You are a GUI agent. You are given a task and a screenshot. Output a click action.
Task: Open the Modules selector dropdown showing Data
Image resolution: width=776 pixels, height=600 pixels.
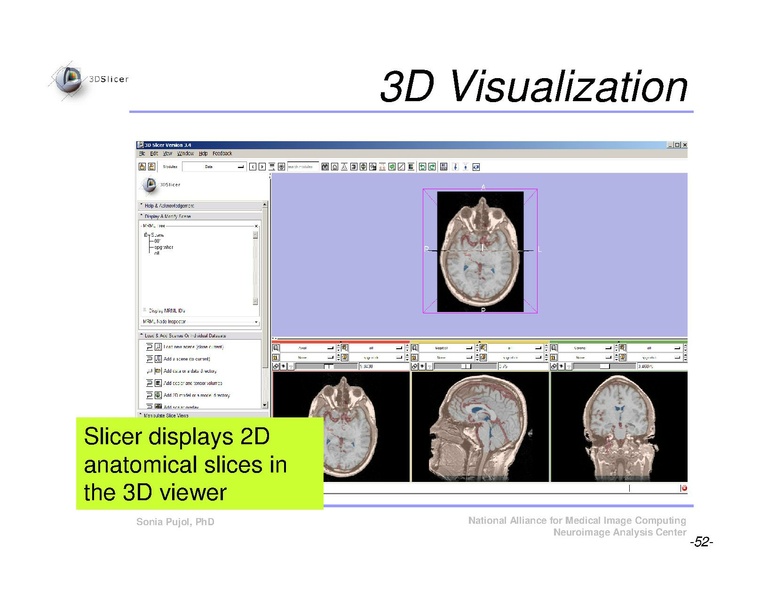(214, 167)
